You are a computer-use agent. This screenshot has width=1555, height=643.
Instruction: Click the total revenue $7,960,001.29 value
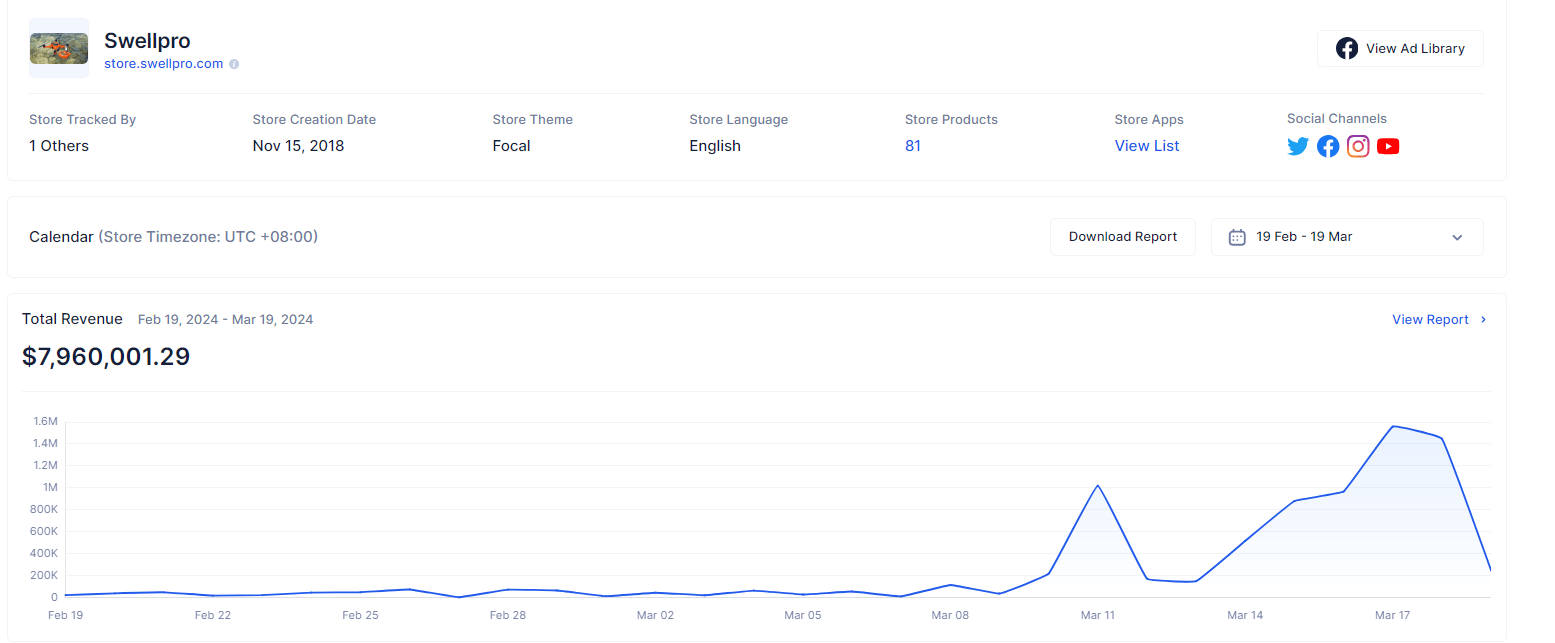(106, 357)
